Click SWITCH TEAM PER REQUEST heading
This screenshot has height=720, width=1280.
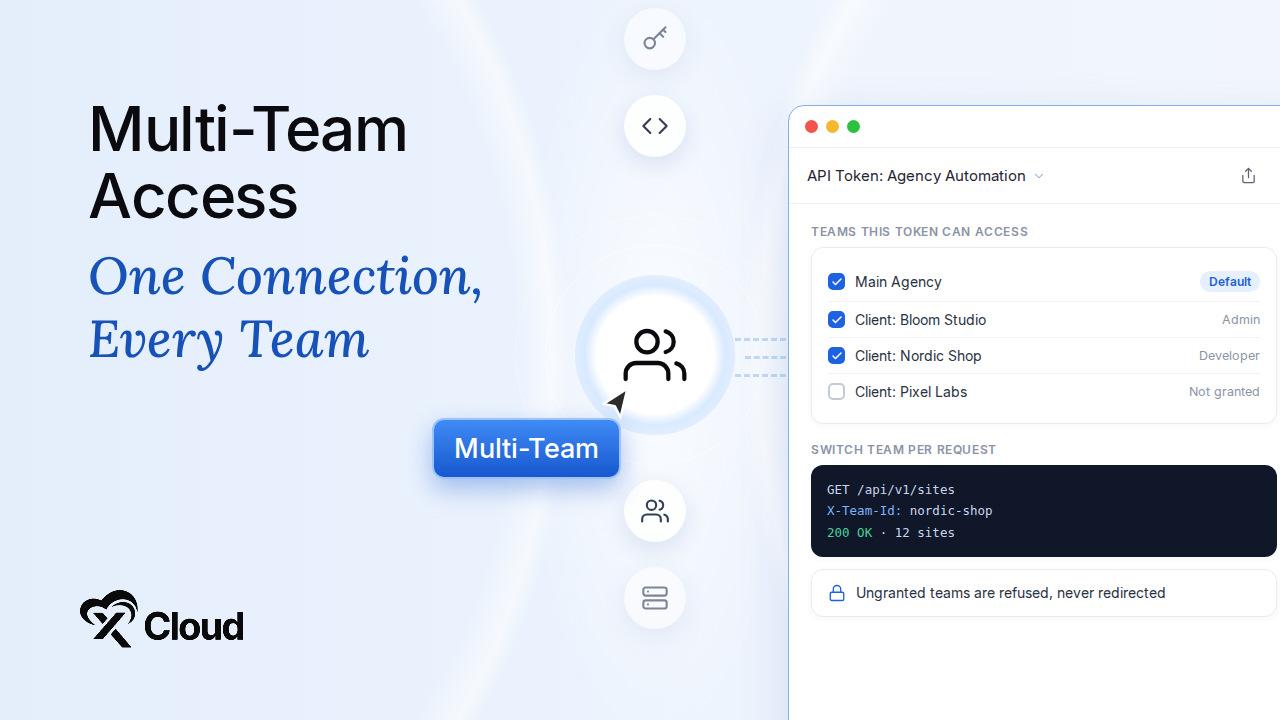pyautogui.click(x=903, y=450)
